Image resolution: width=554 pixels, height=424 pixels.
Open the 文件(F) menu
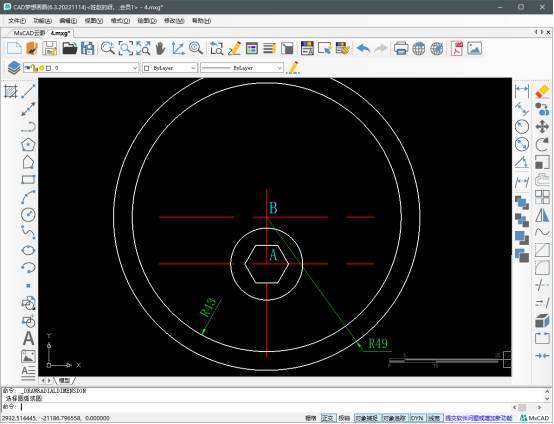(x=17, y=21)
